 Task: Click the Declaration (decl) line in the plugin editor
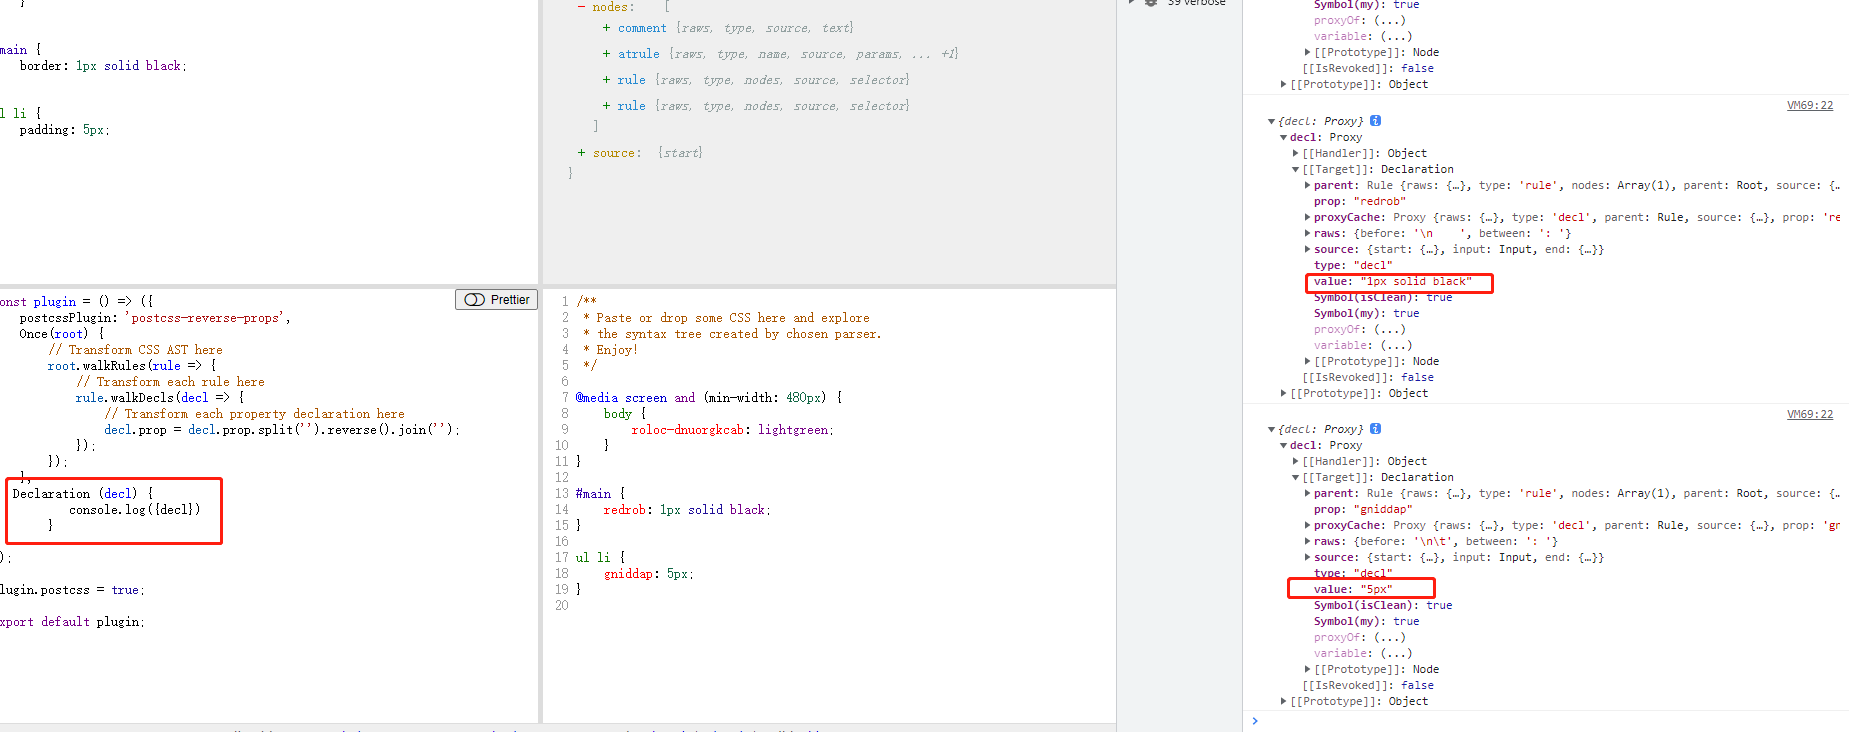(82, 493)
